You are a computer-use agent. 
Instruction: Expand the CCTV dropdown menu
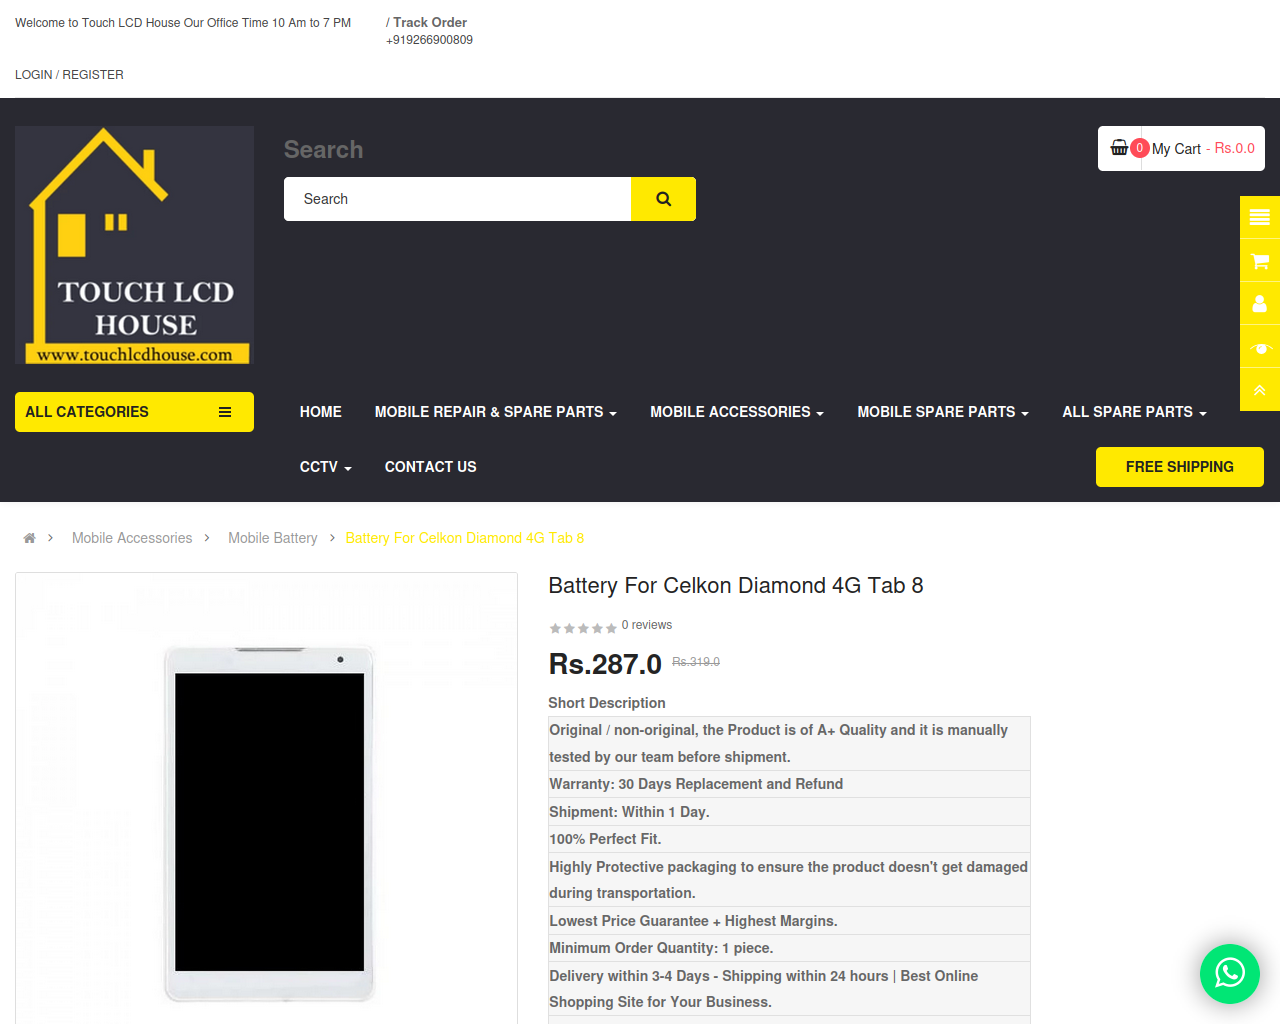326,467
